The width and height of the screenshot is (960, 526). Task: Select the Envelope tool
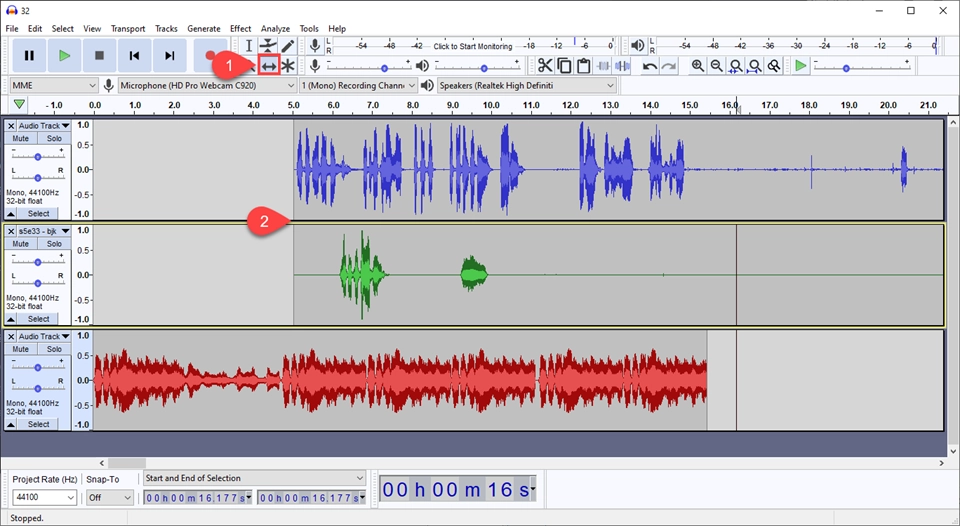point(268,46)
